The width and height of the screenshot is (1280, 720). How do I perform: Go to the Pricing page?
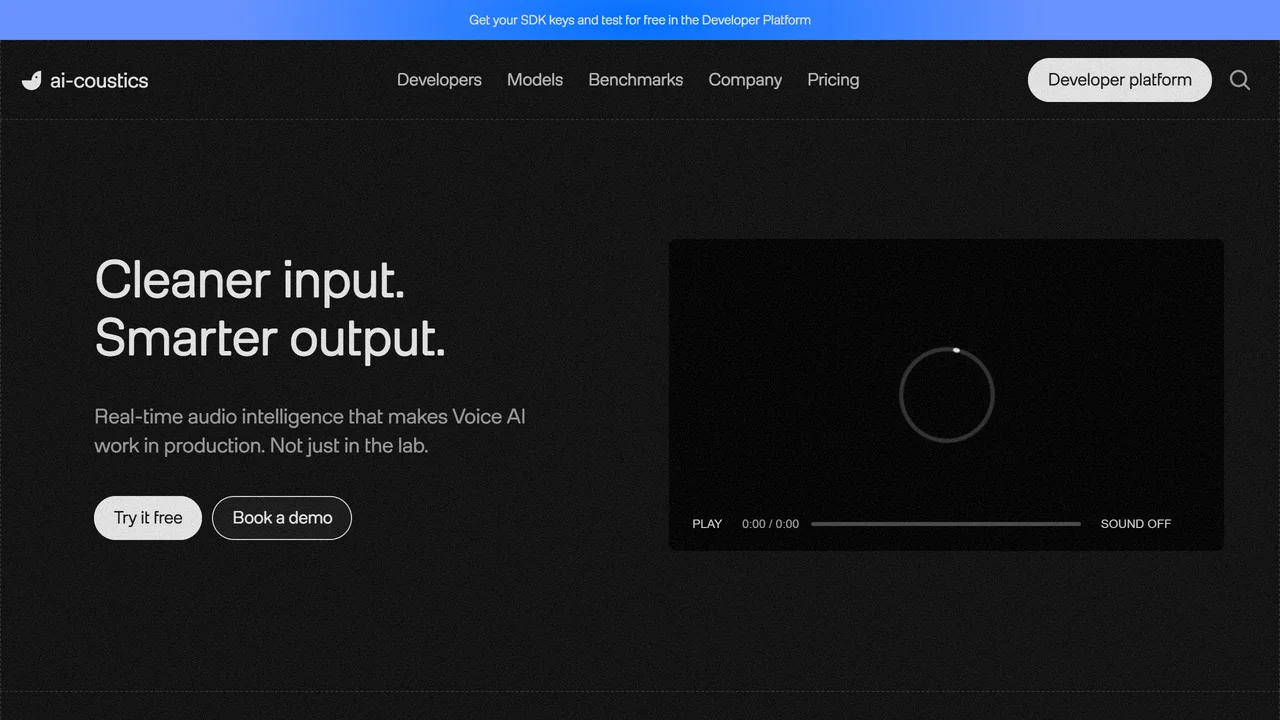click(x=833, y=80)
